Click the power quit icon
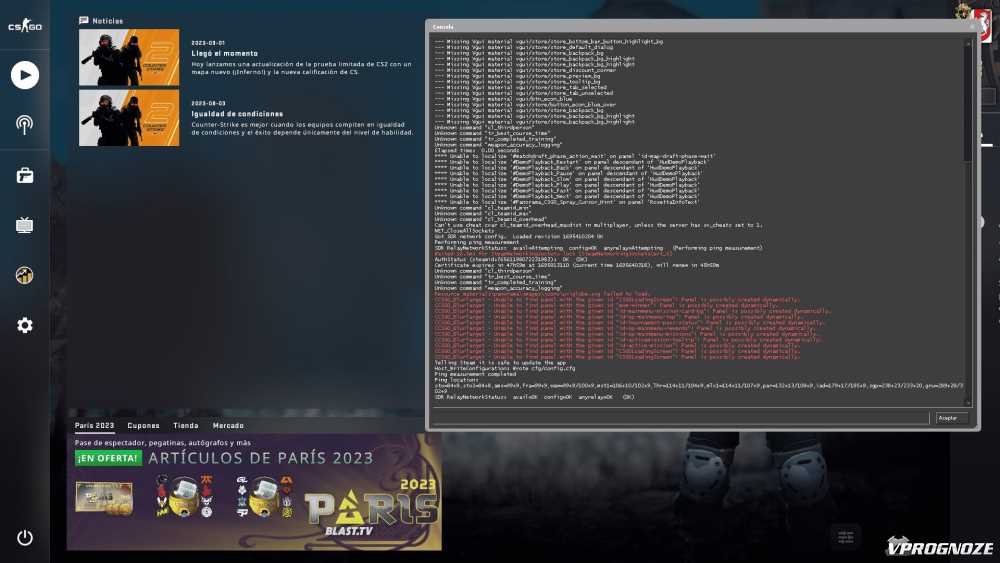This screenshot has width=1000, height=563. pyautogui.click(x=25, y=537)
